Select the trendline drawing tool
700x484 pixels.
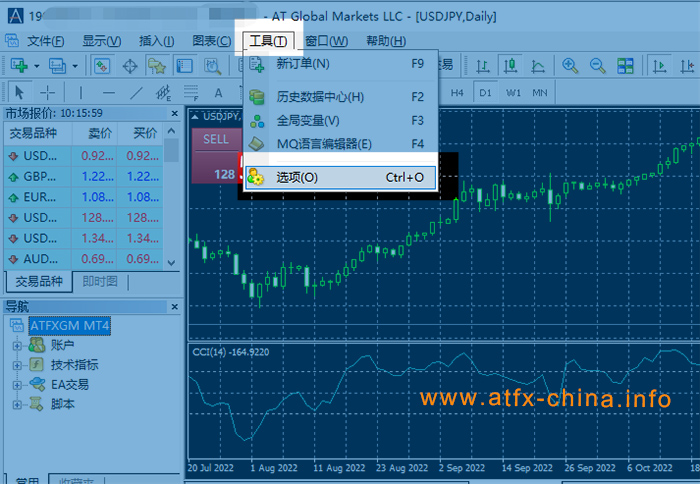pos(136,93)
